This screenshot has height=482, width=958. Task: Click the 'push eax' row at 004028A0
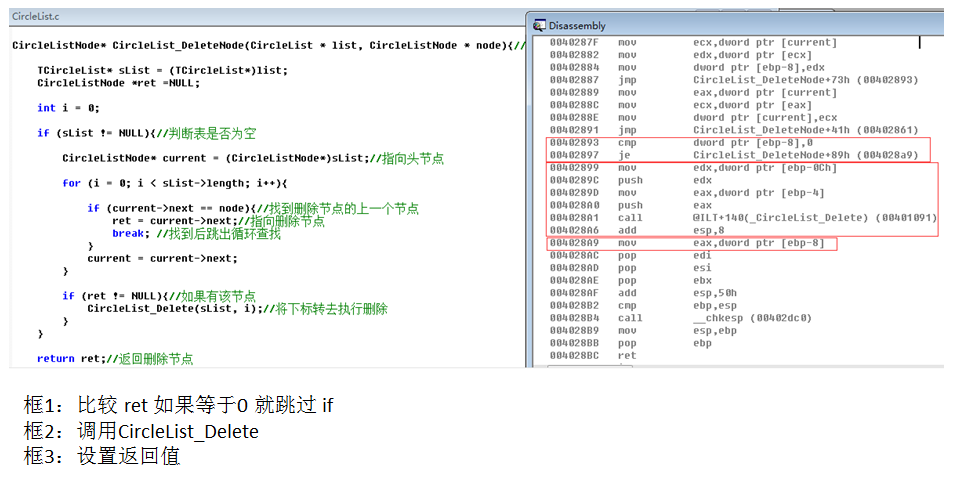631,205
